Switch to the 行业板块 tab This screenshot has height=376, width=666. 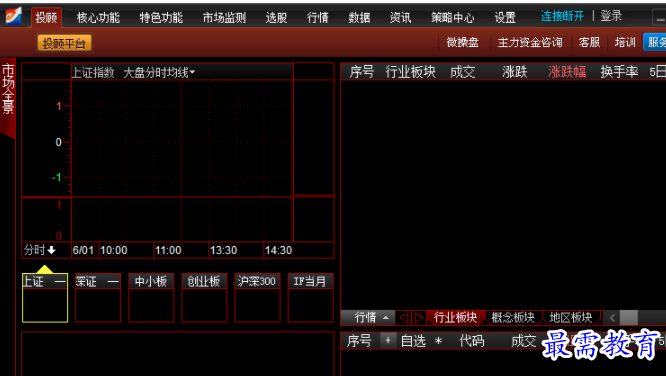point(455,317)
